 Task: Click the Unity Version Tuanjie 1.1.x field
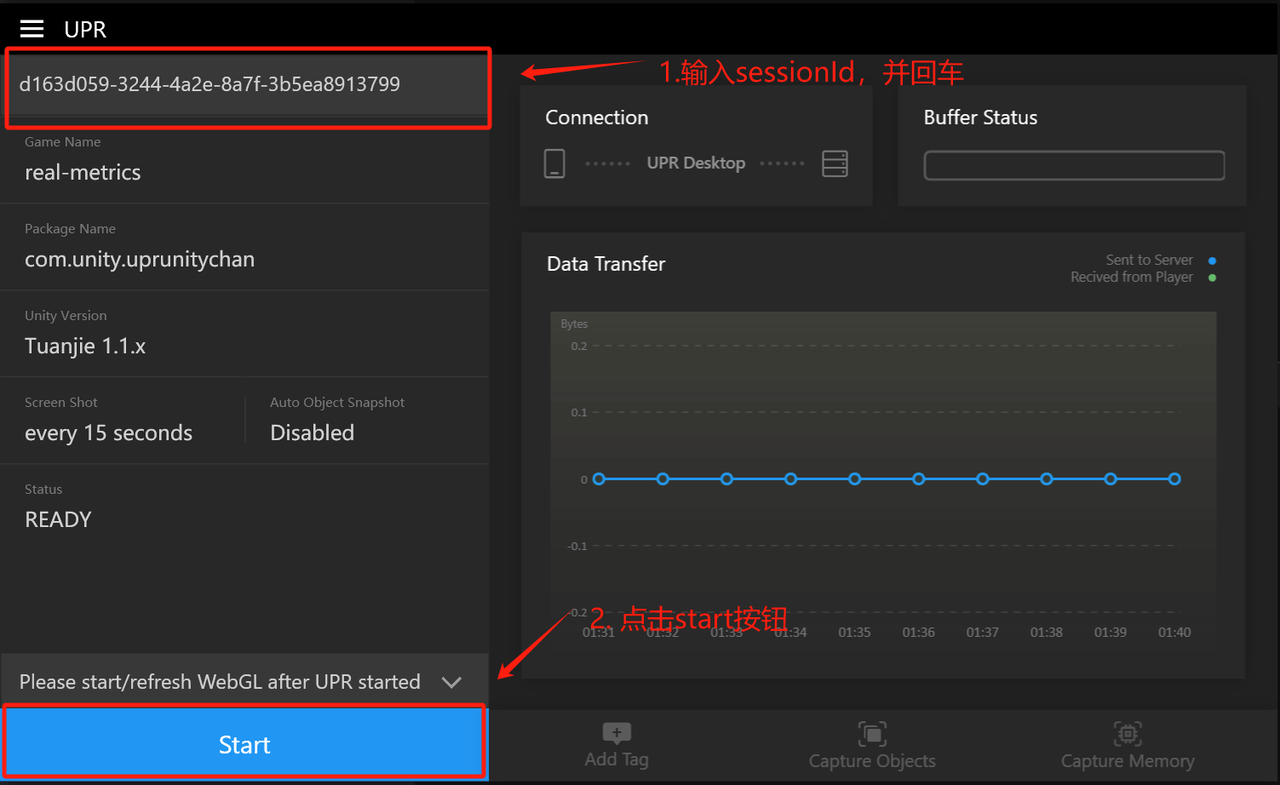(x=85, y=346)
